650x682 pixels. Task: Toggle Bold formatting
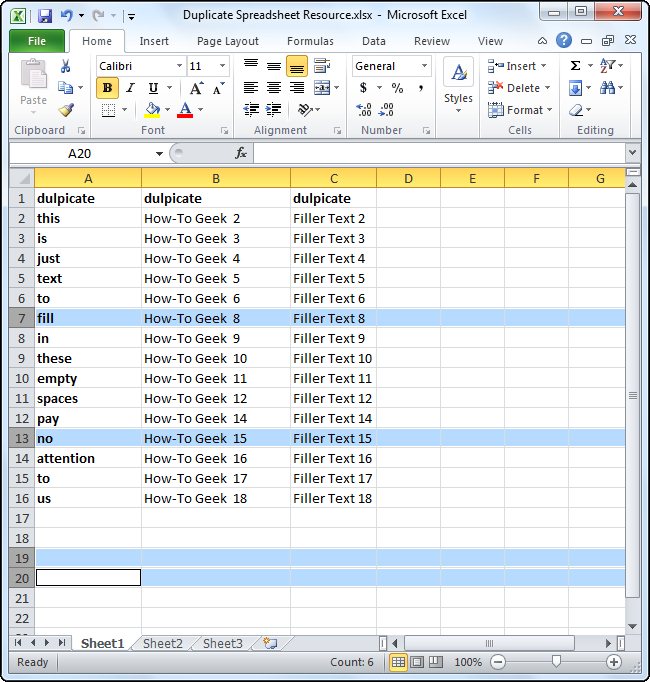(x=107, y=88)
